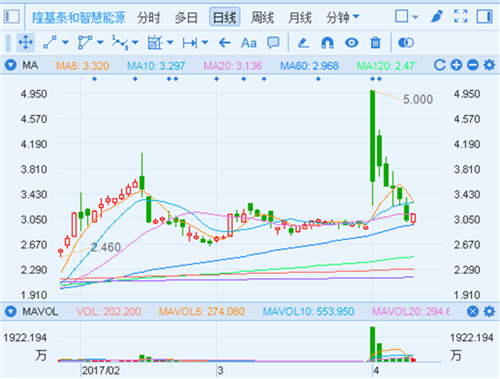The width and height of the screenshot is (500, 379).
Task: Collapse the MAVOL panel arrow
Action: (11, 312)
